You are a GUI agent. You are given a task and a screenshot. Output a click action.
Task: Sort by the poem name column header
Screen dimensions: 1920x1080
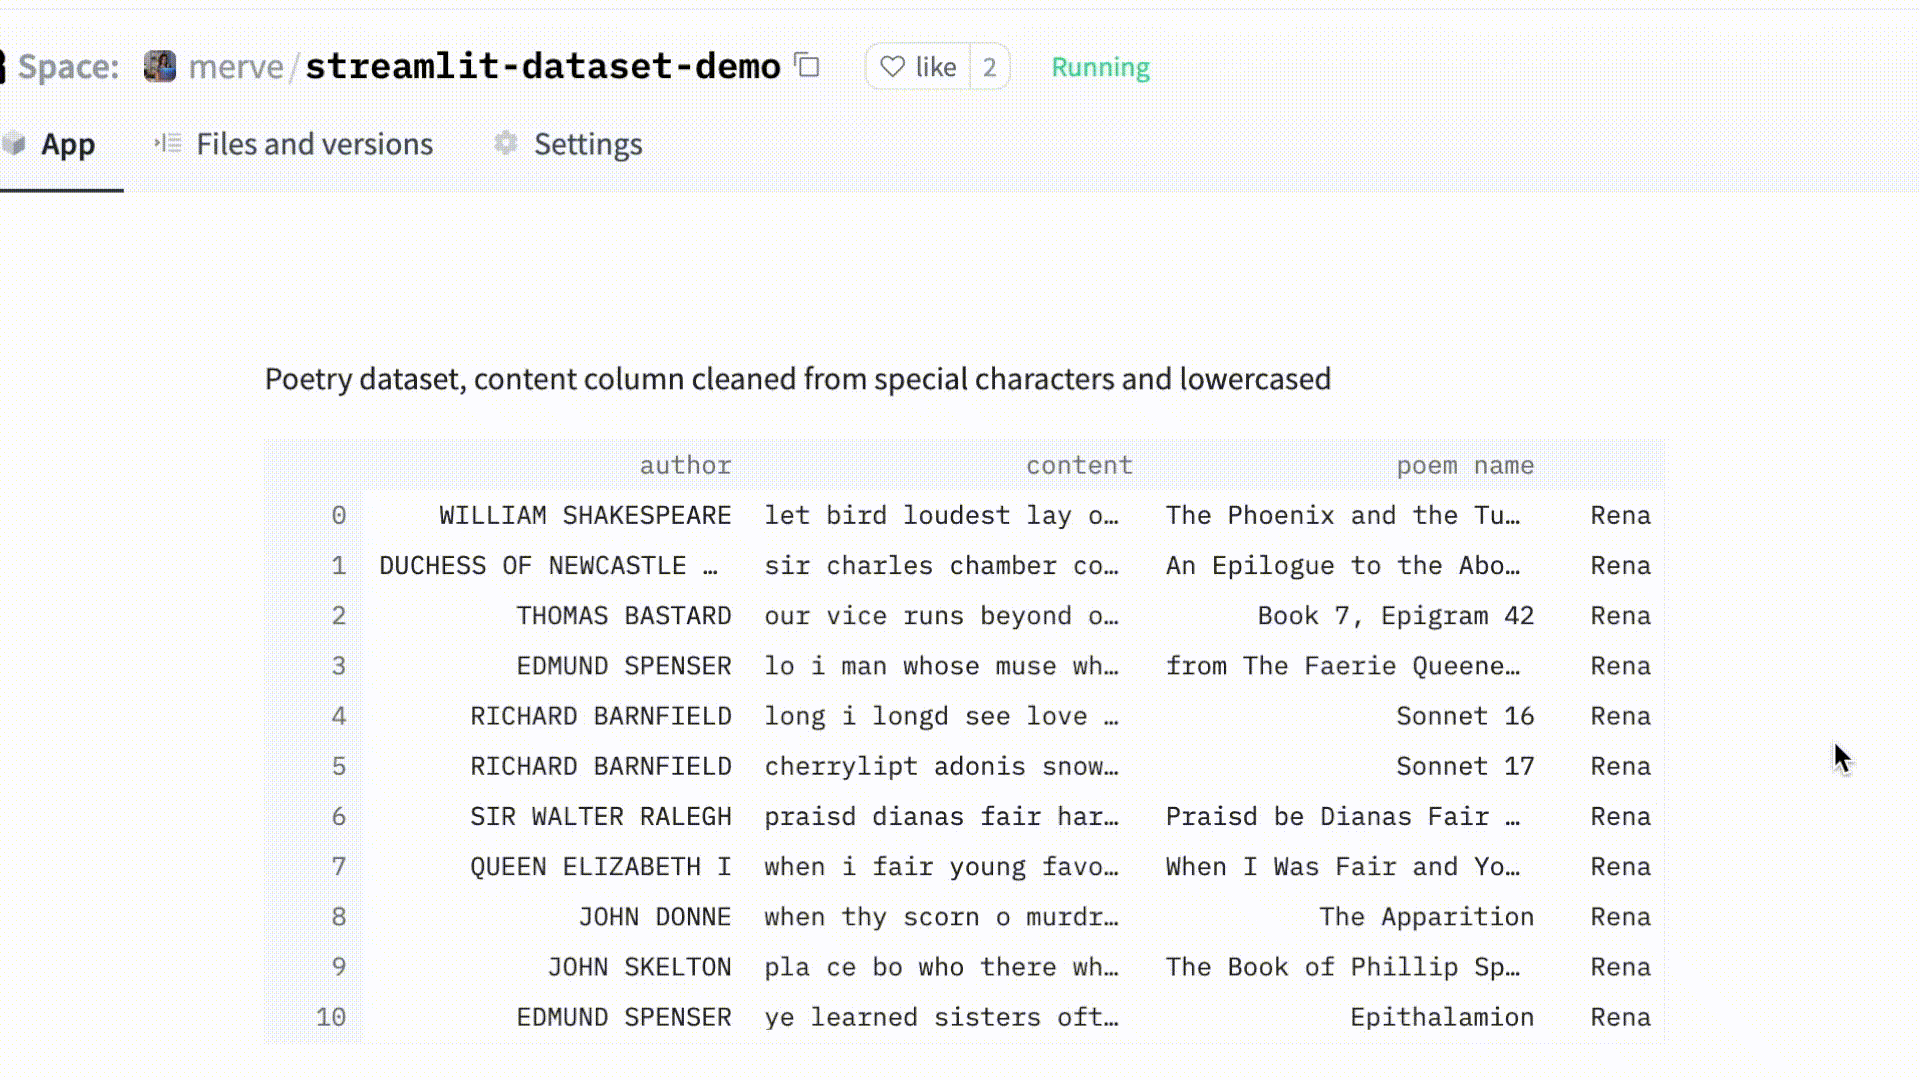[x=1464, y=465]
